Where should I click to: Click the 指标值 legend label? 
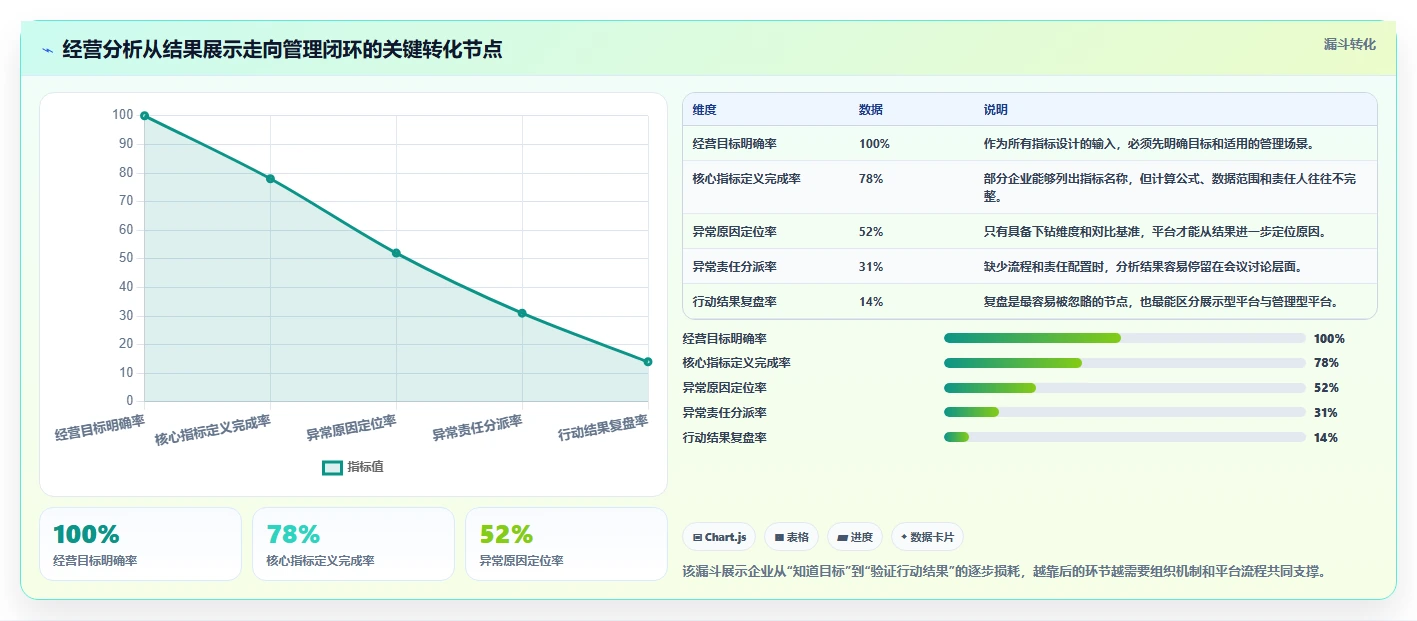[365, 467]
